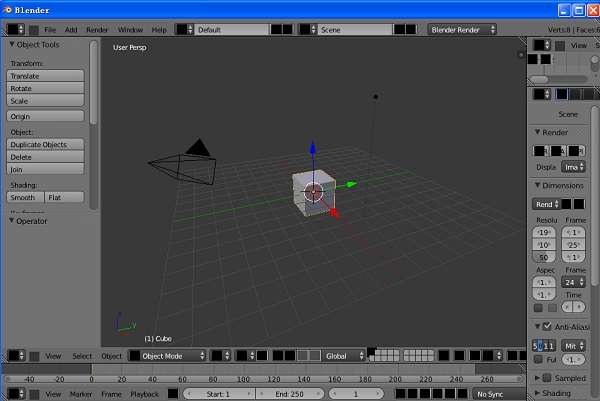Toggle the Full Sample checkbox

[538, 359]
